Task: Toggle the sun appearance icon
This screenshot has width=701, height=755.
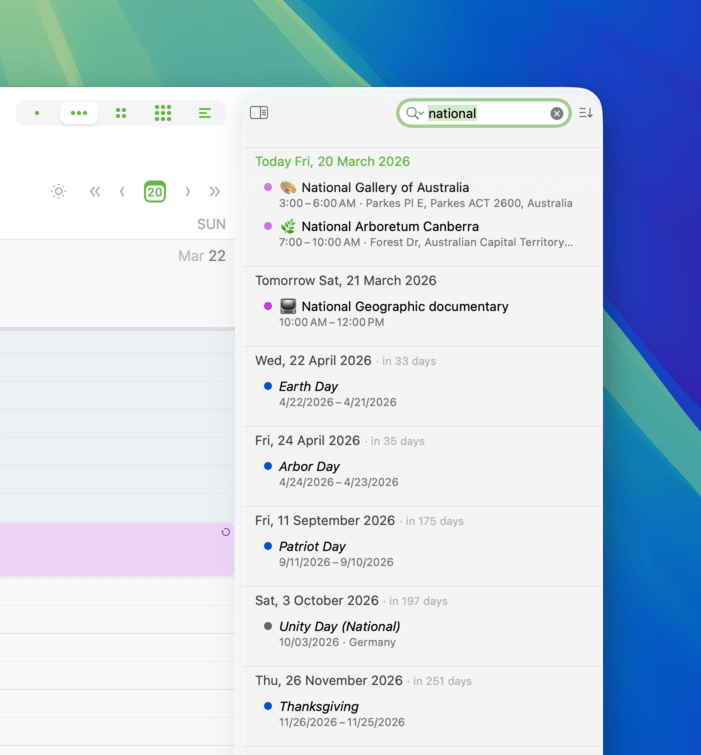Action: pos(59,192)
